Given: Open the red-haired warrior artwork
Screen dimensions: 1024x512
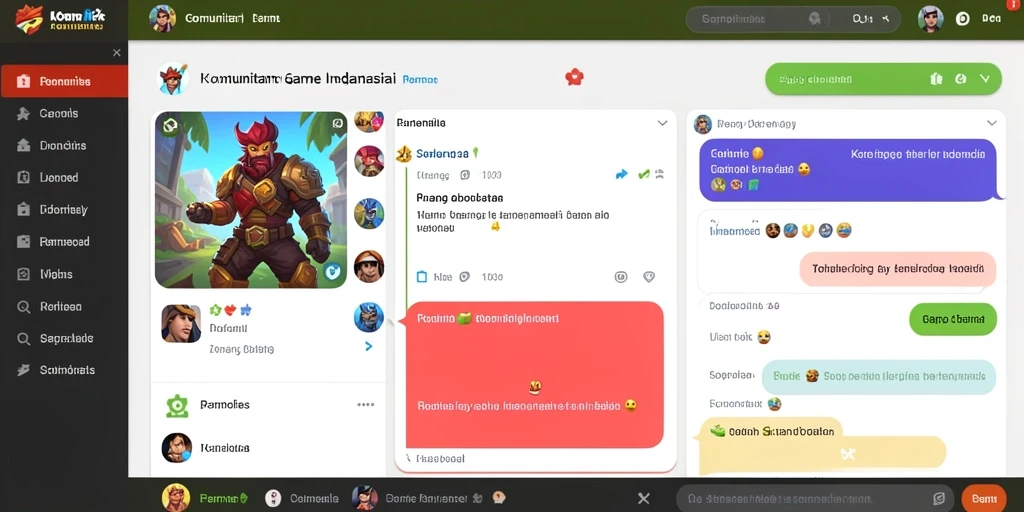Looking at the screenshot, I should click(x=251, y=200).
